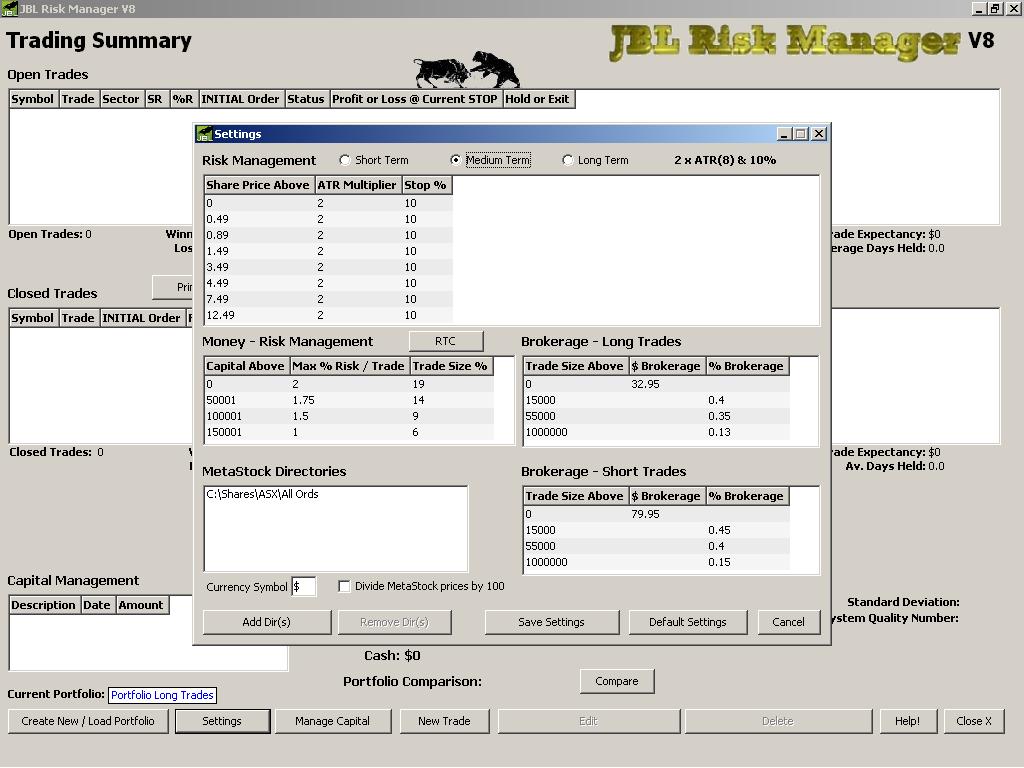Click Capital Management Amount column header
Image resolution: width=1024 pixels, height=768 pixels.
(141, 605)
